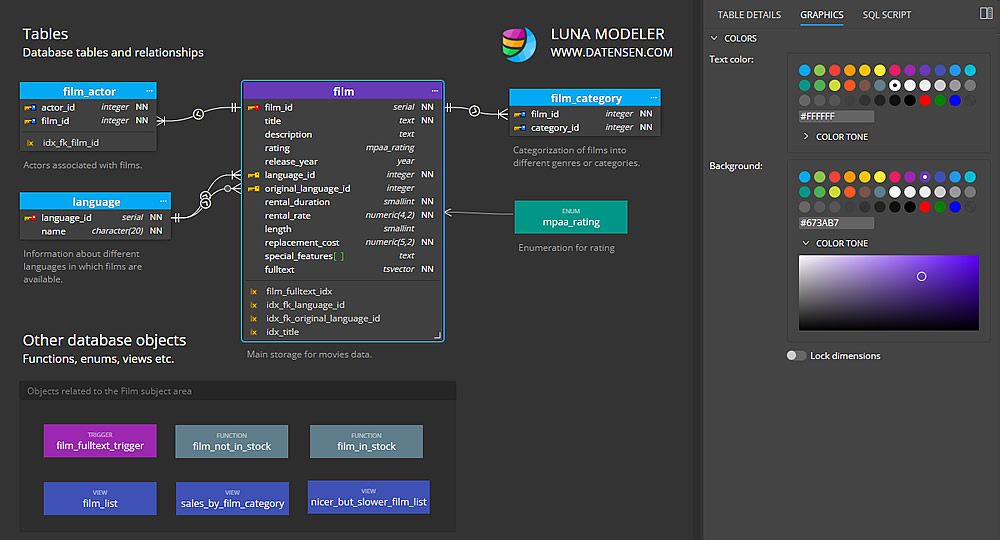This screenshot has height=540, width=1000.
Task: Open the film_category table ellipsis menu
Action: pyautogui.click(x=654, y=98)
